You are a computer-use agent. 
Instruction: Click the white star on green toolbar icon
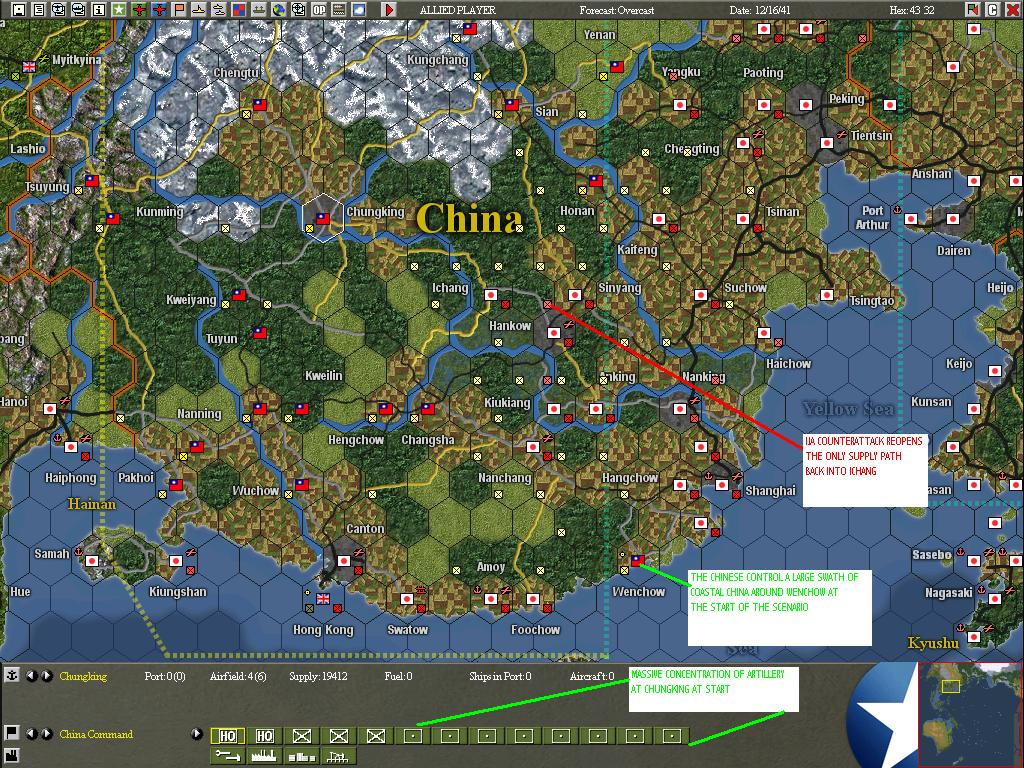[118, 9]
